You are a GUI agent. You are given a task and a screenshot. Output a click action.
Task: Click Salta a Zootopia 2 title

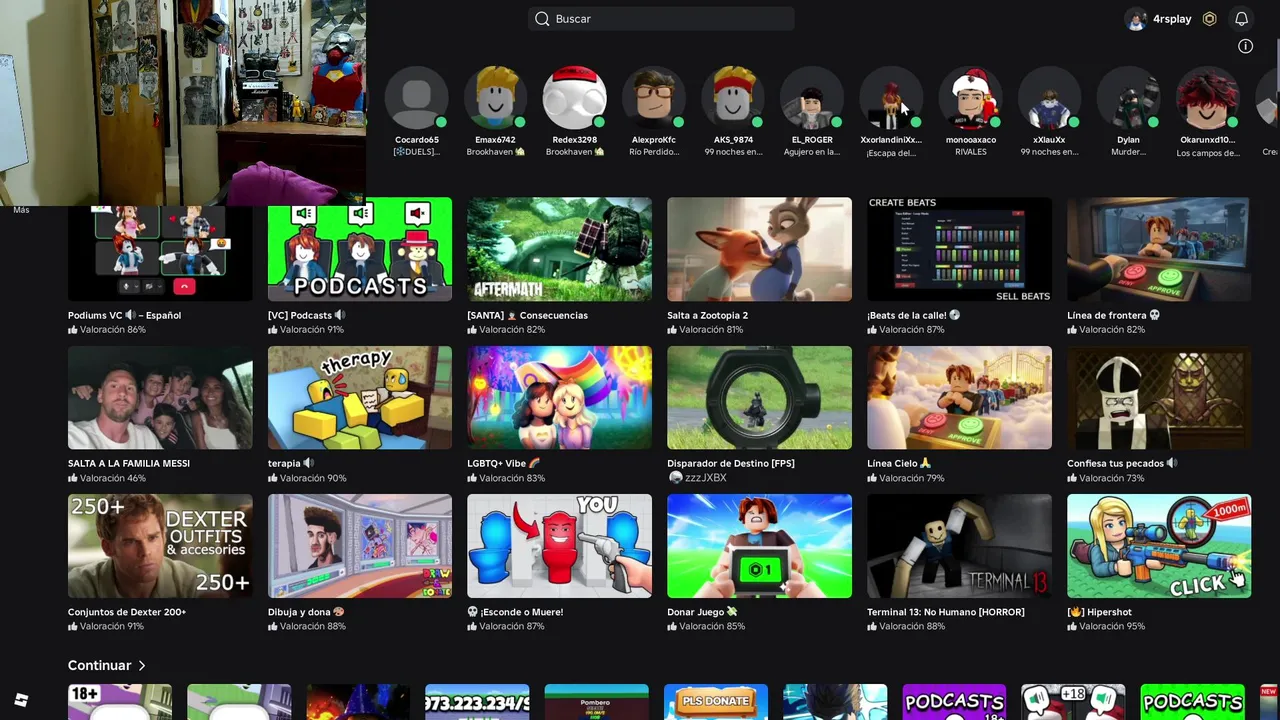pyautogui.click(x=707, y=315)
